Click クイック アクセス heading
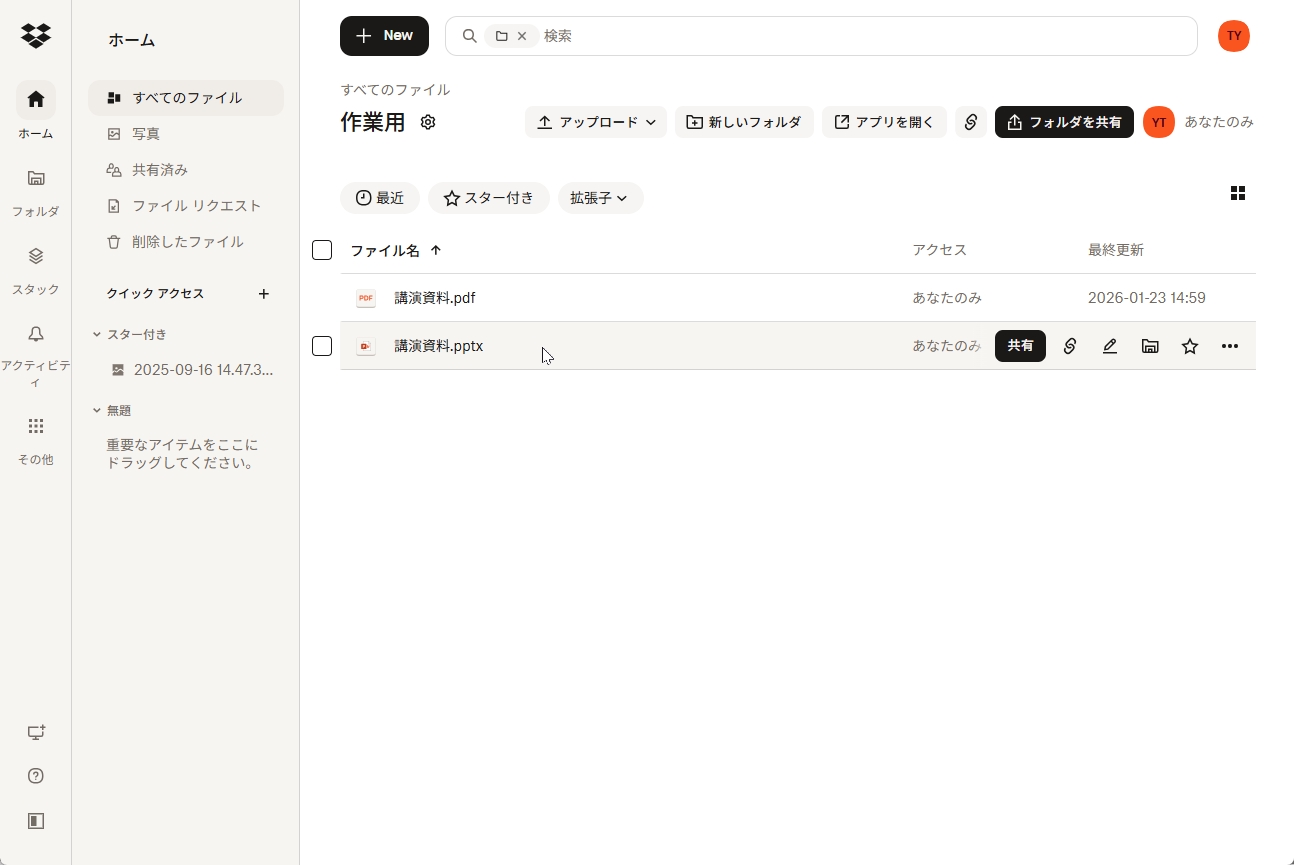 [155, 294]
